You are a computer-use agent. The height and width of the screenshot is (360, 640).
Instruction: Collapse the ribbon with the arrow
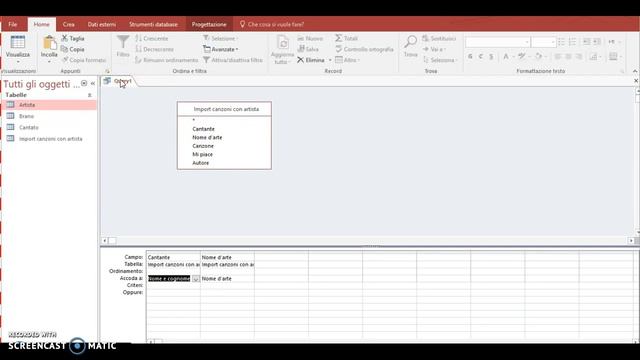(x=635, y=71)
